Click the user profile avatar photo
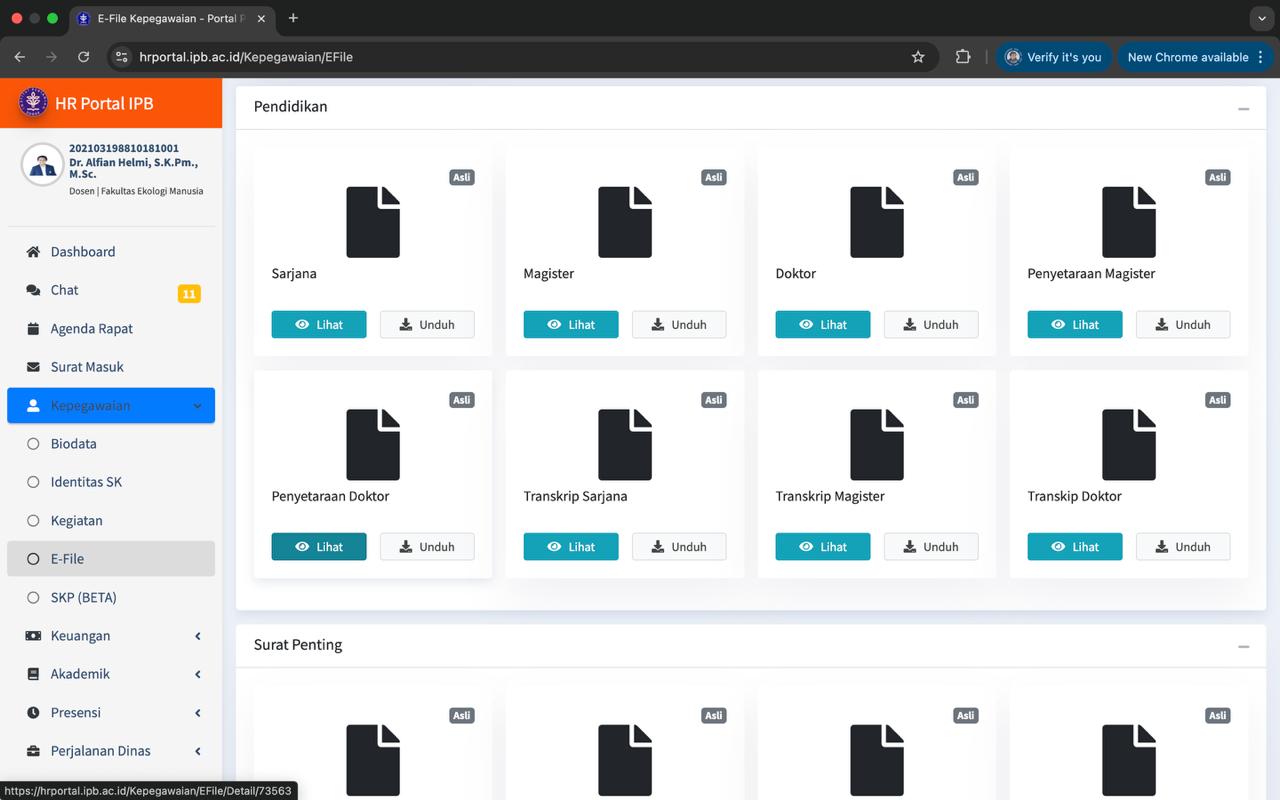This screenshot has height=800, width=1280. coord(42,165)
